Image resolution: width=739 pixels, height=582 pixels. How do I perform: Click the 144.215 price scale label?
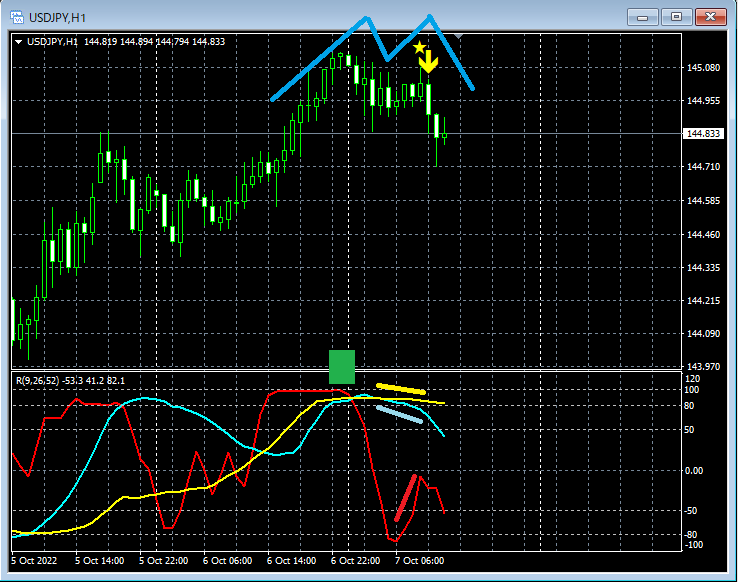[703, 300]
